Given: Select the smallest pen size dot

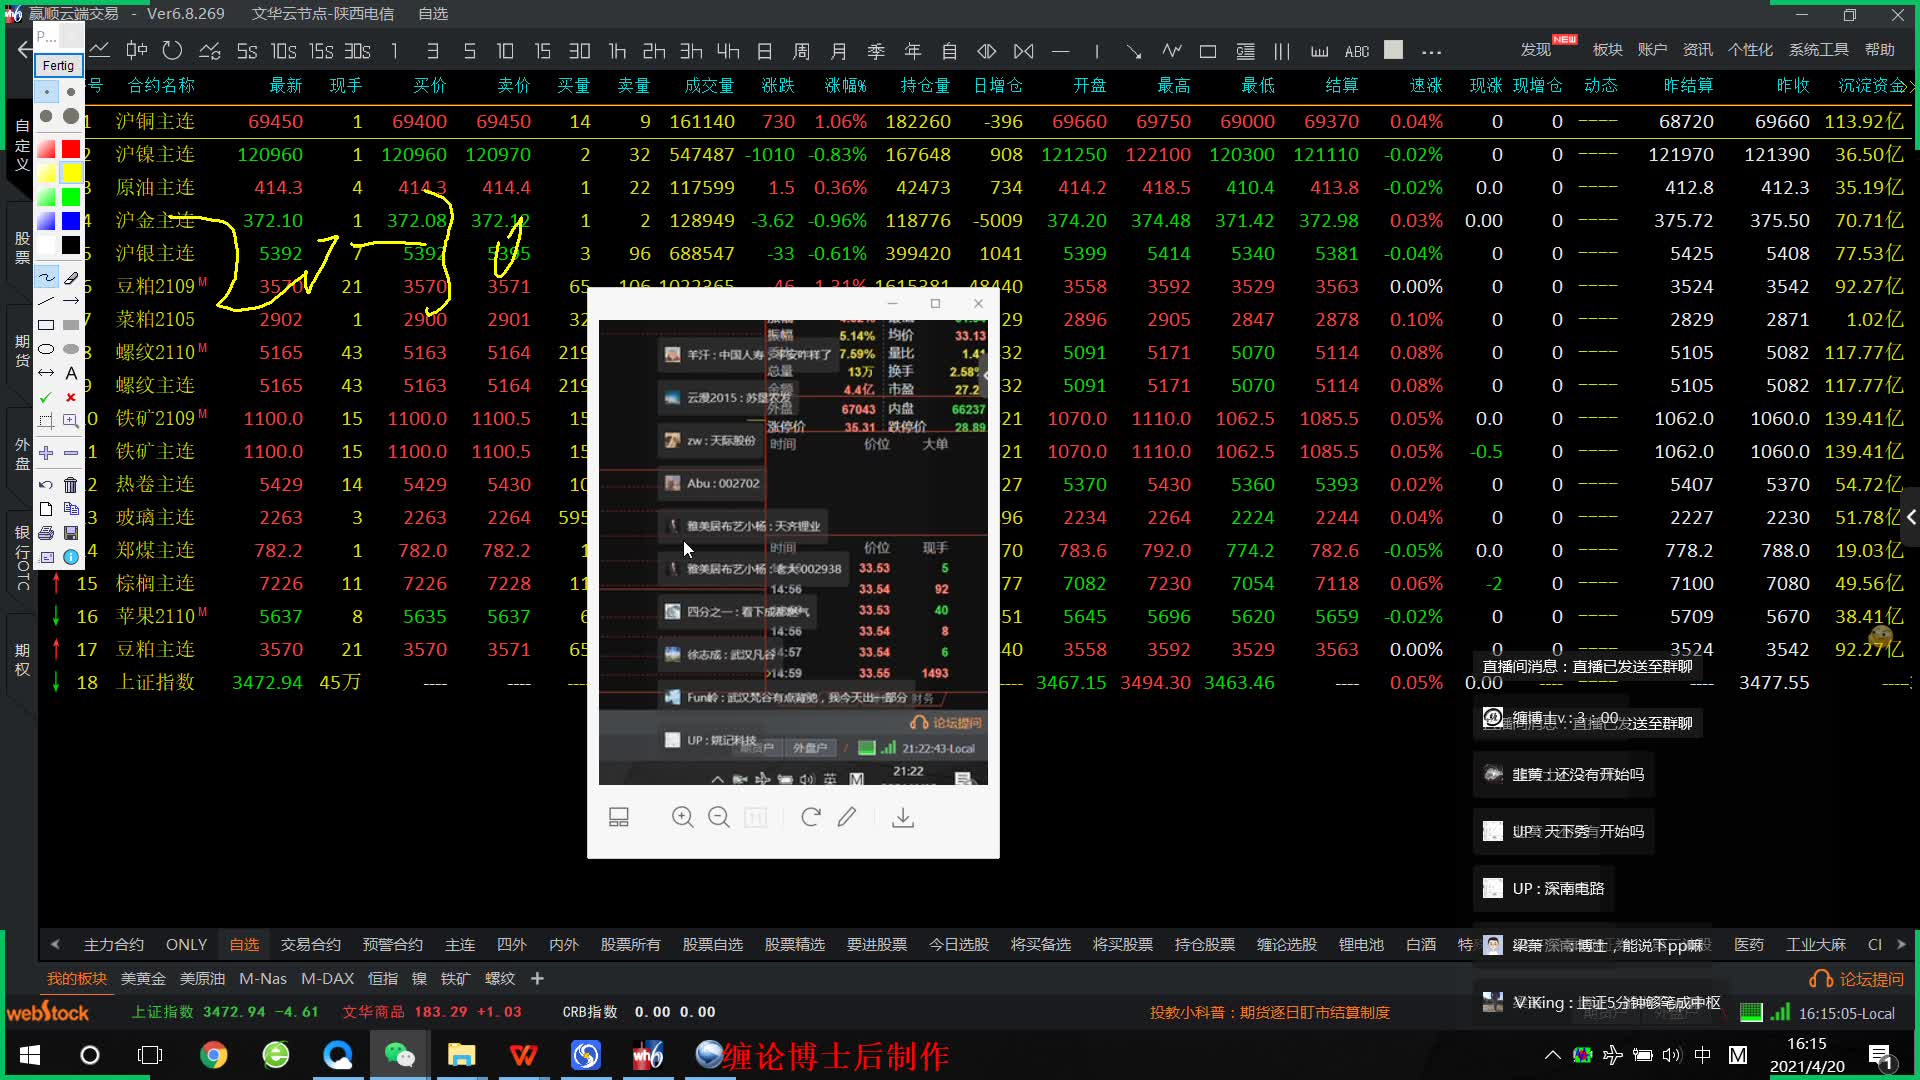Looking at the screenshot, I should click(x=46, y=92).
